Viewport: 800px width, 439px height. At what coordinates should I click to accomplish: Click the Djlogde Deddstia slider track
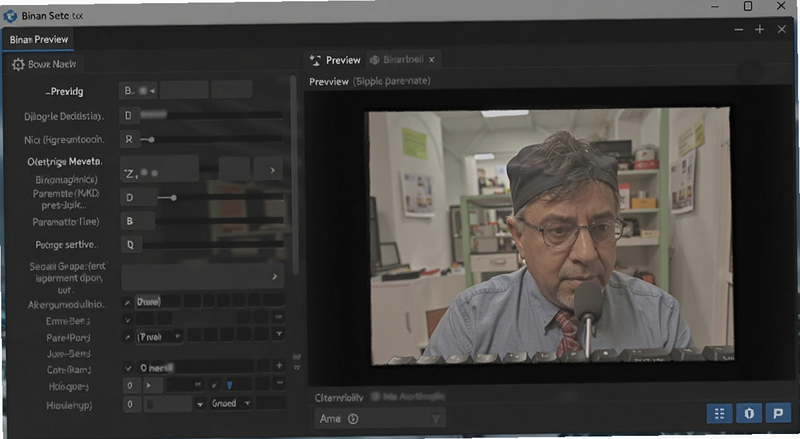point(212,115)
